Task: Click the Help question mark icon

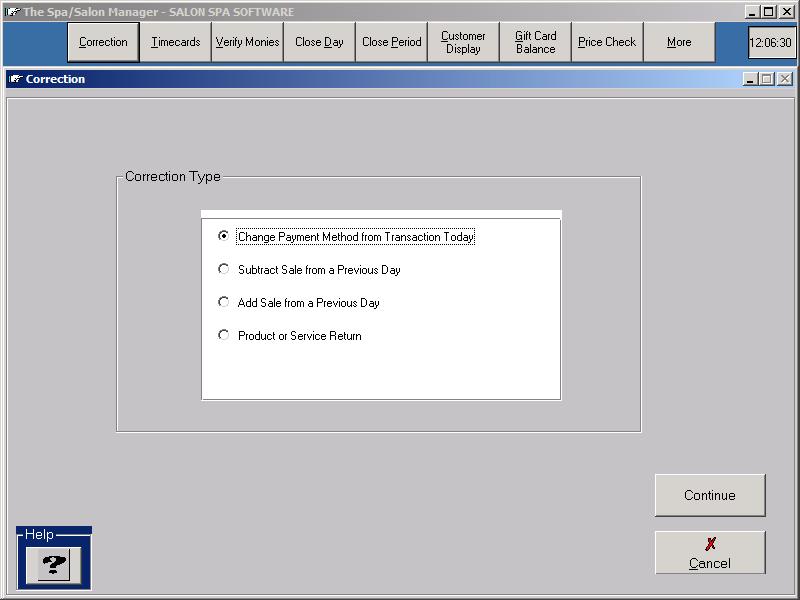Action: pos(53,565)
